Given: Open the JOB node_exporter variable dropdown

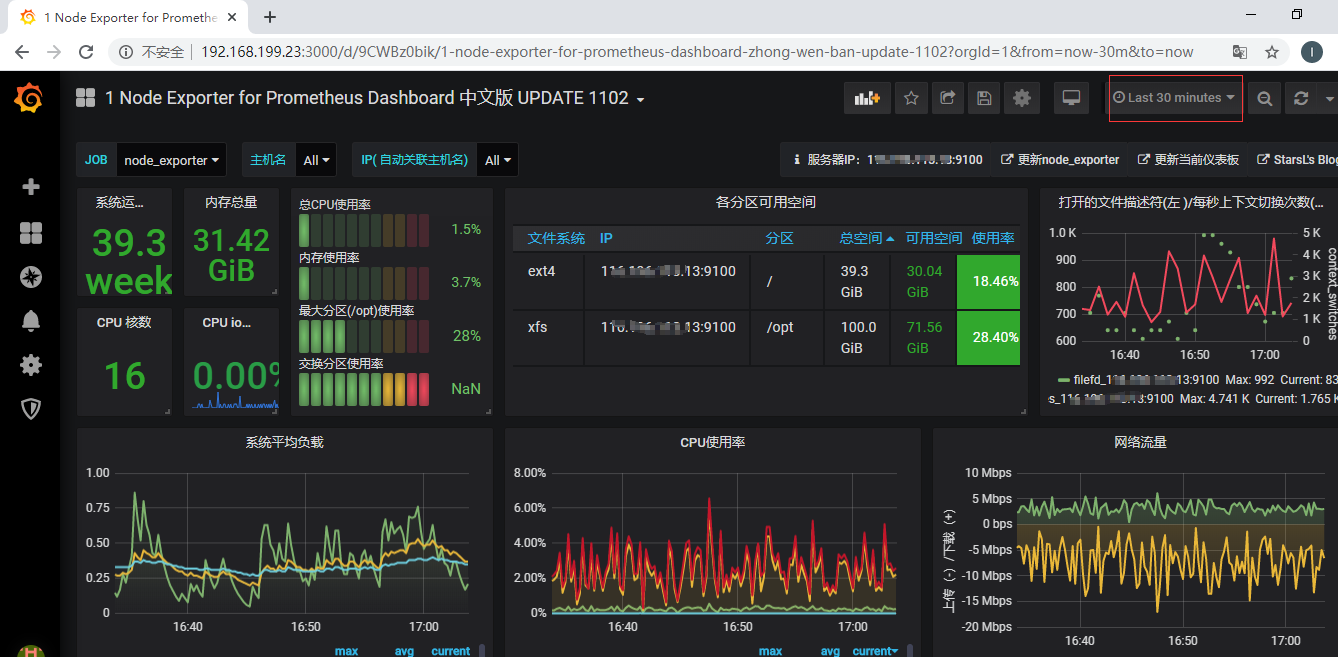Looking at the screenshot, I should click(x=172, y=160).
